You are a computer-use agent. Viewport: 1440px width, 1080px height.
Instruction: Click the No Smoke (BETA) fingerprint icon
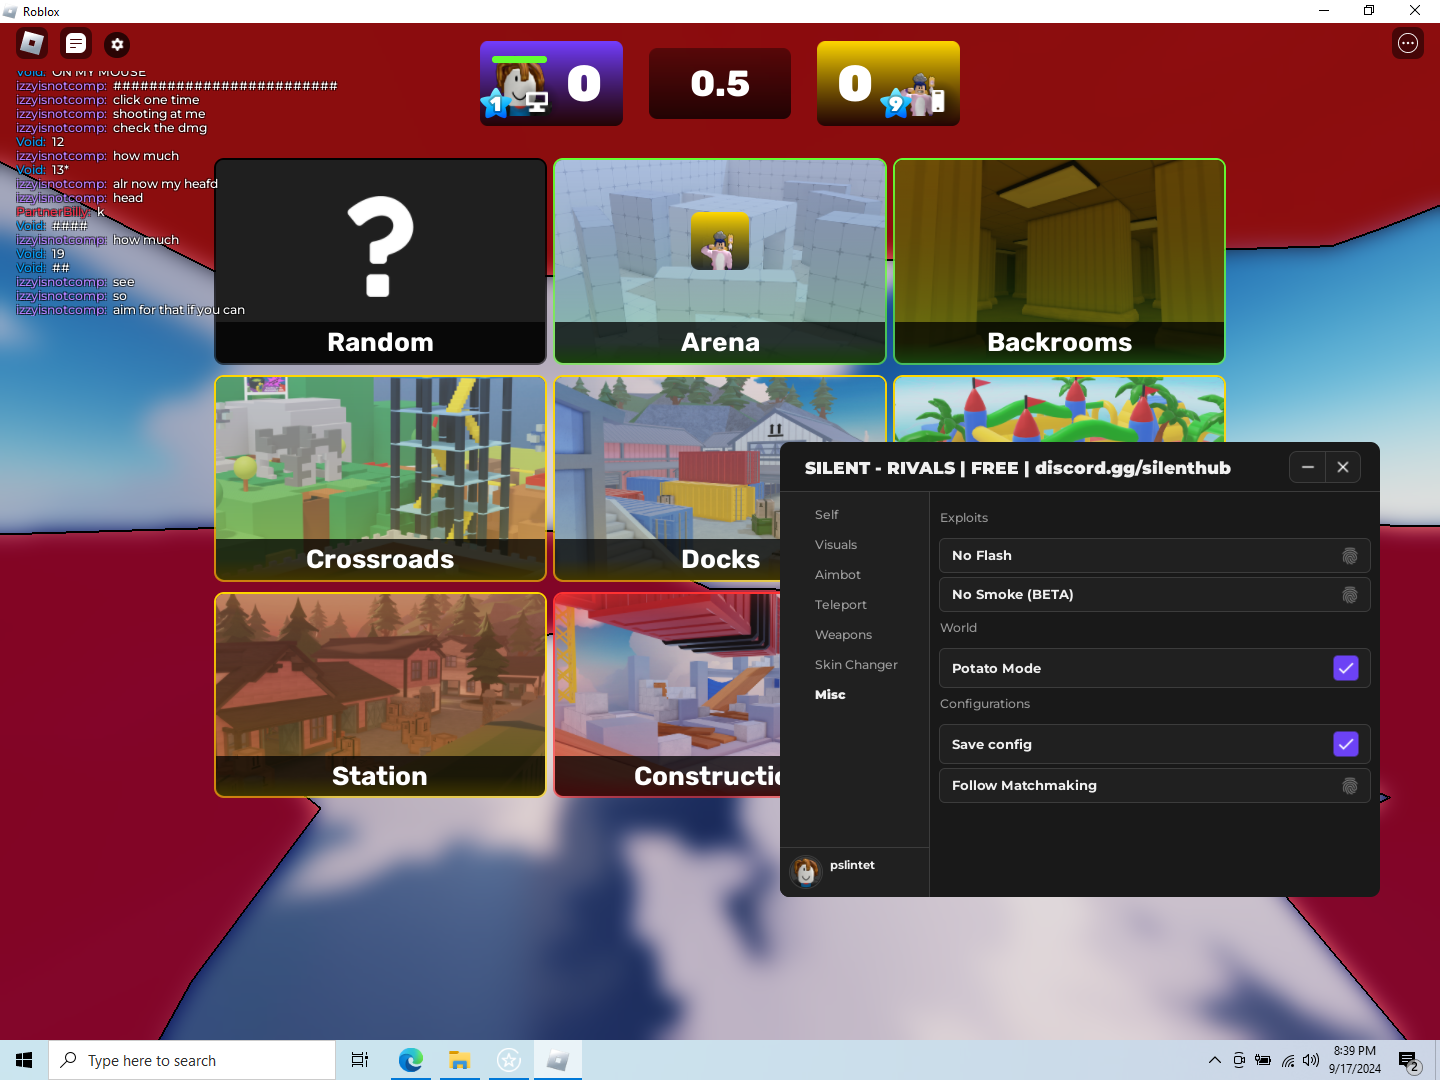pos(1349,595)
